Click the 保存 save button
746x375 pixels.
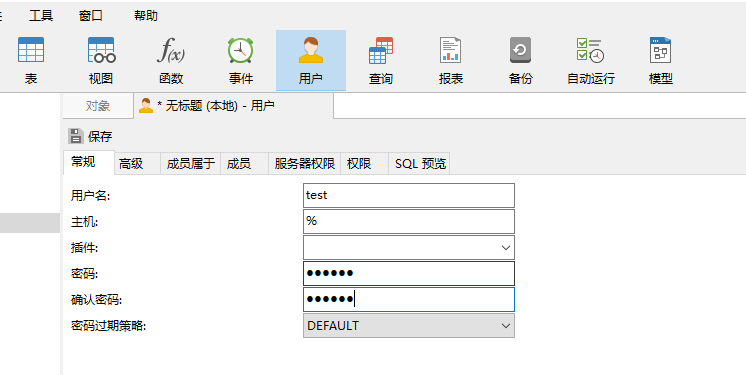[x=90, y=137]
